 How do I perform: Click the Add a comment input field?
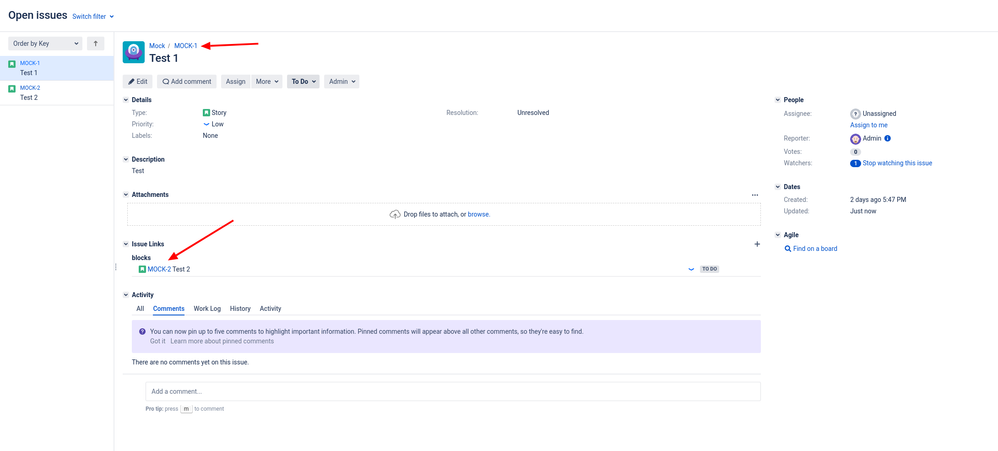tap(453, 391)
